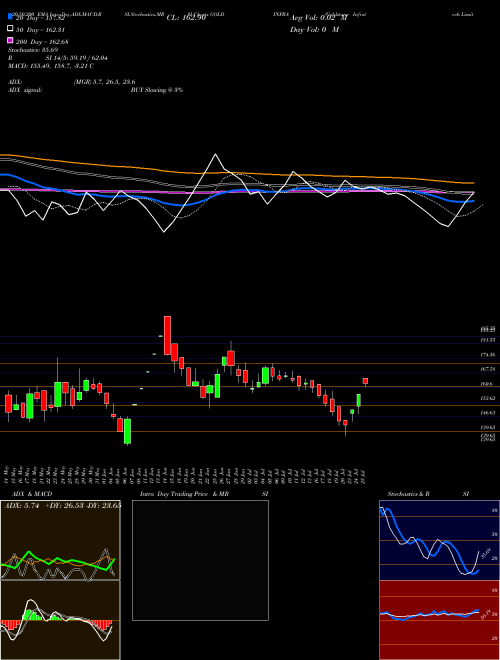Click the 'BUY Slowing @ 5%' signal text
Viewport: 500px width, 660px height.
157,90
